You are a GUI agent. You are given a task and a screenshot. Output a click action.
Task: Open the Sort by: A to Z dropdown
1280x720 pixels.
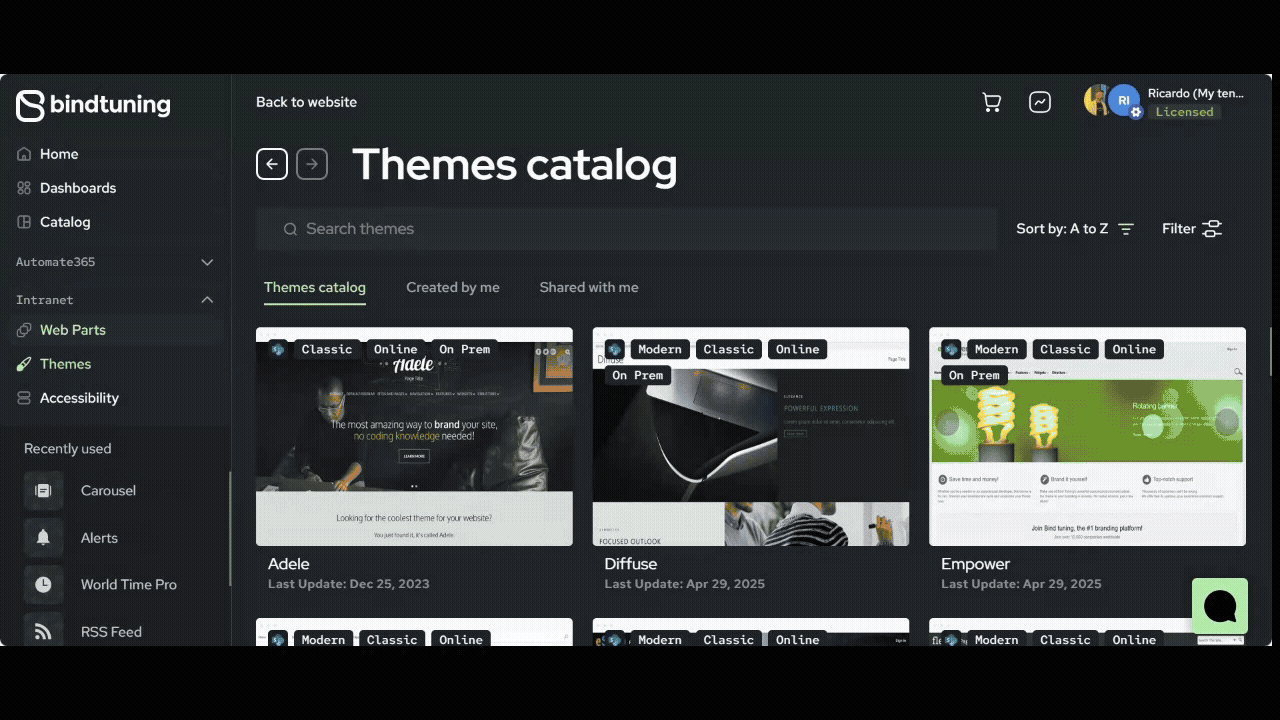1075,229
